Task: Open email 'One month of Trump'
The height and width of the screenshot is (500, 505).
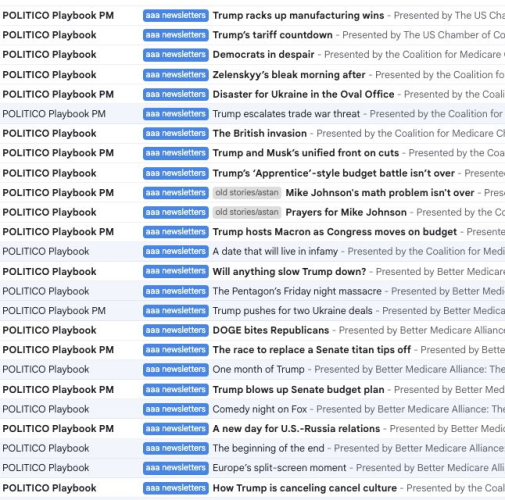Action: pyautogui.click(x=259, y=369)
